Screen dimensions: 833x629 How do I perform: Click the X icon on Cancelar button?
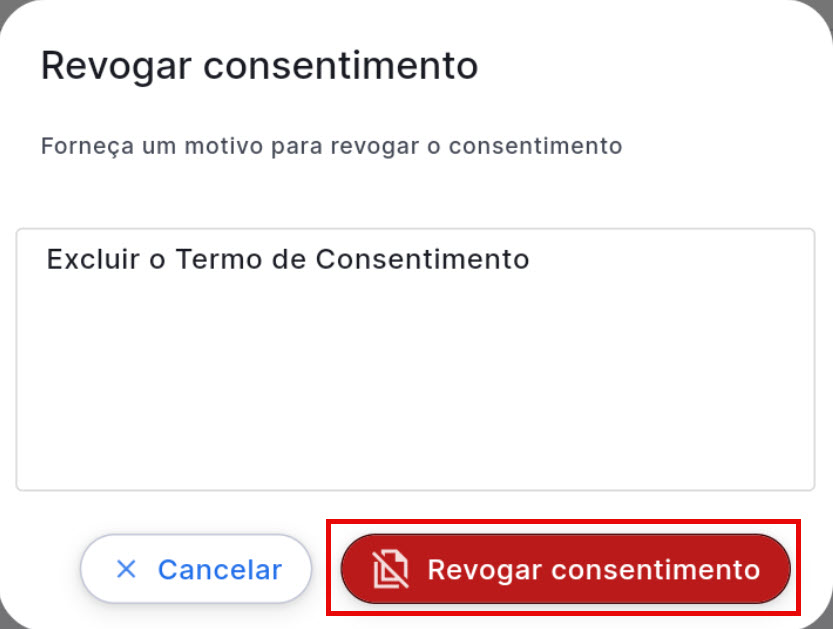tap(126, 569)
